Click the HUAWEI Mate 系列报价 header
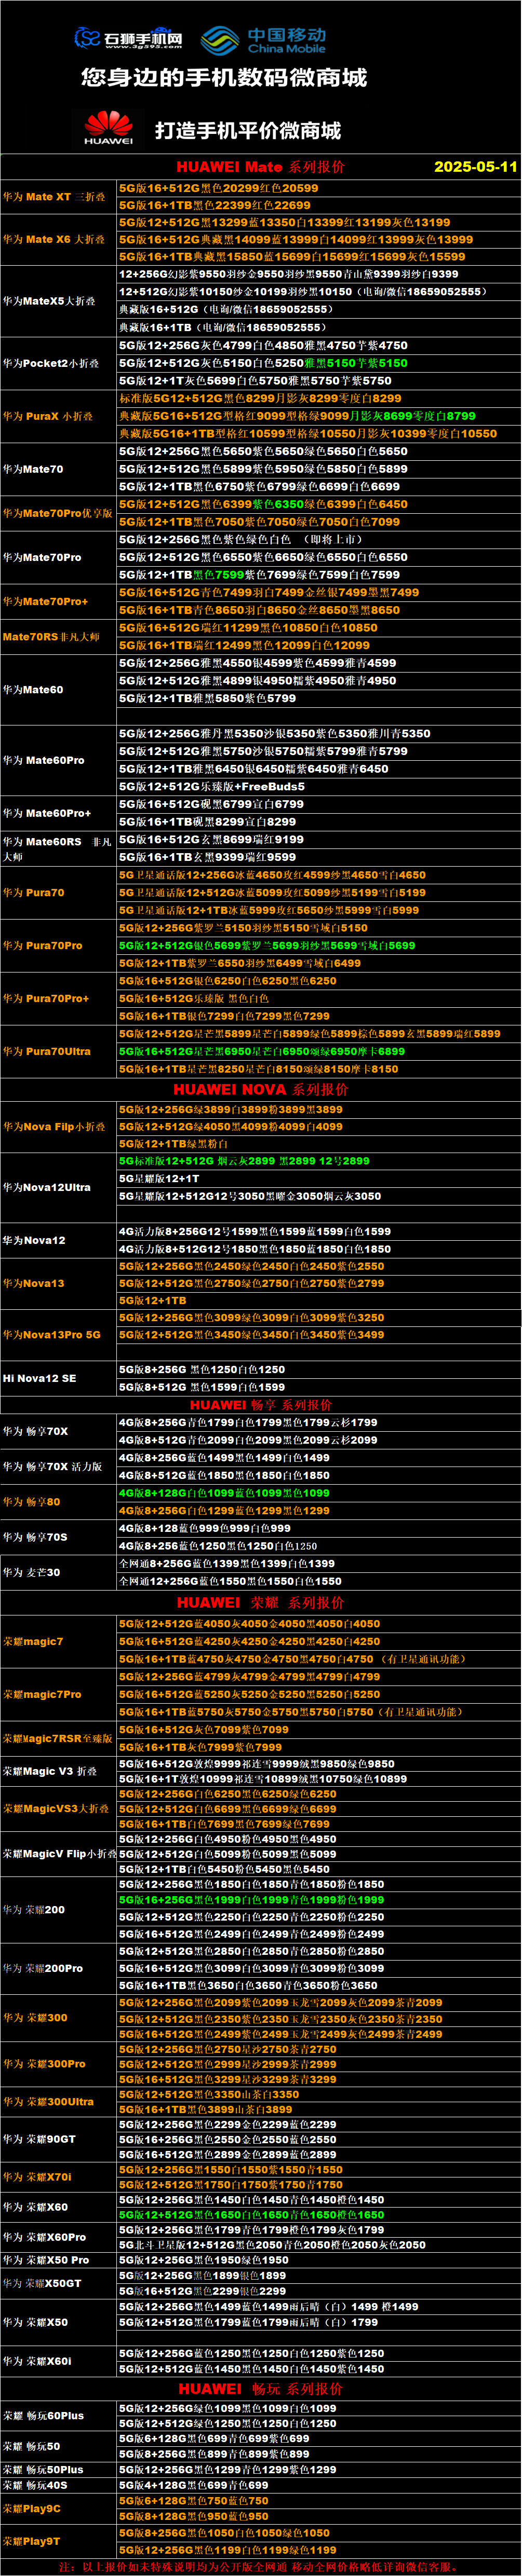The width and height of the screenshot is (522, 2576). coord(260,167)
